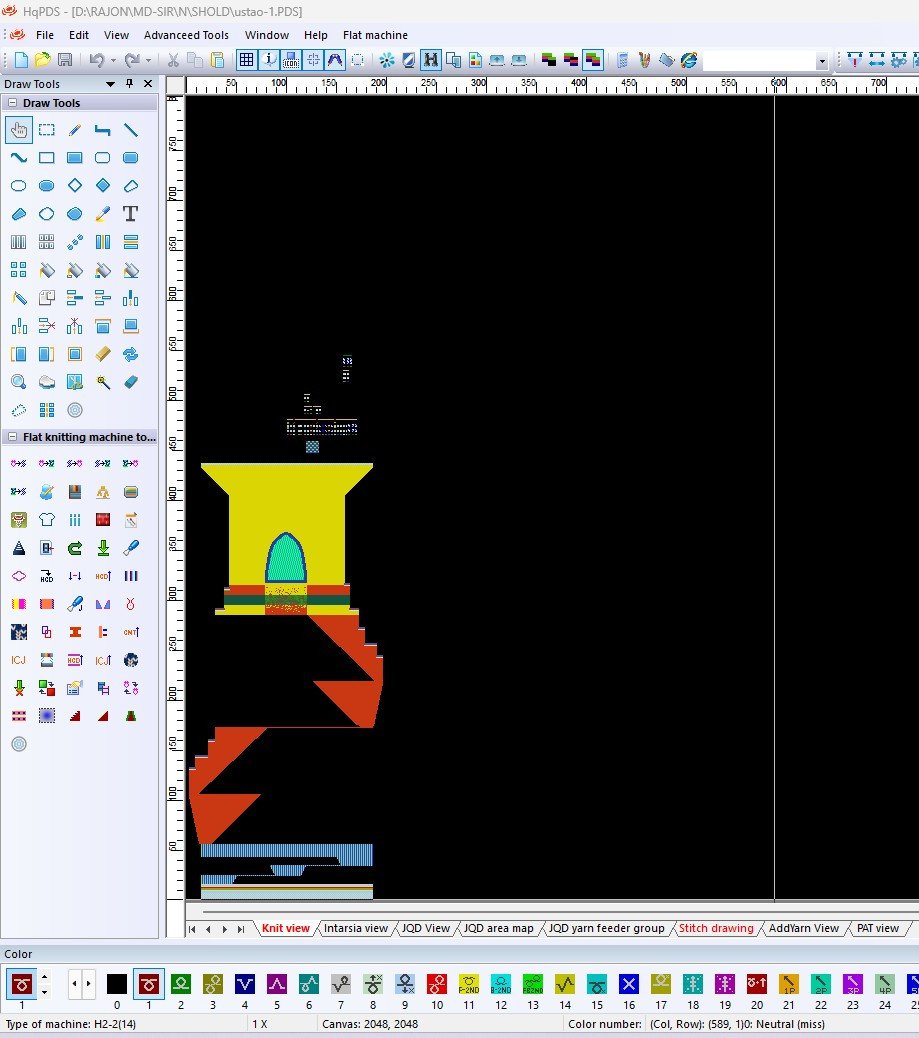This screenshot has width=919, height=1038.
Task: Select color swatch number 16
Action: 628,984
